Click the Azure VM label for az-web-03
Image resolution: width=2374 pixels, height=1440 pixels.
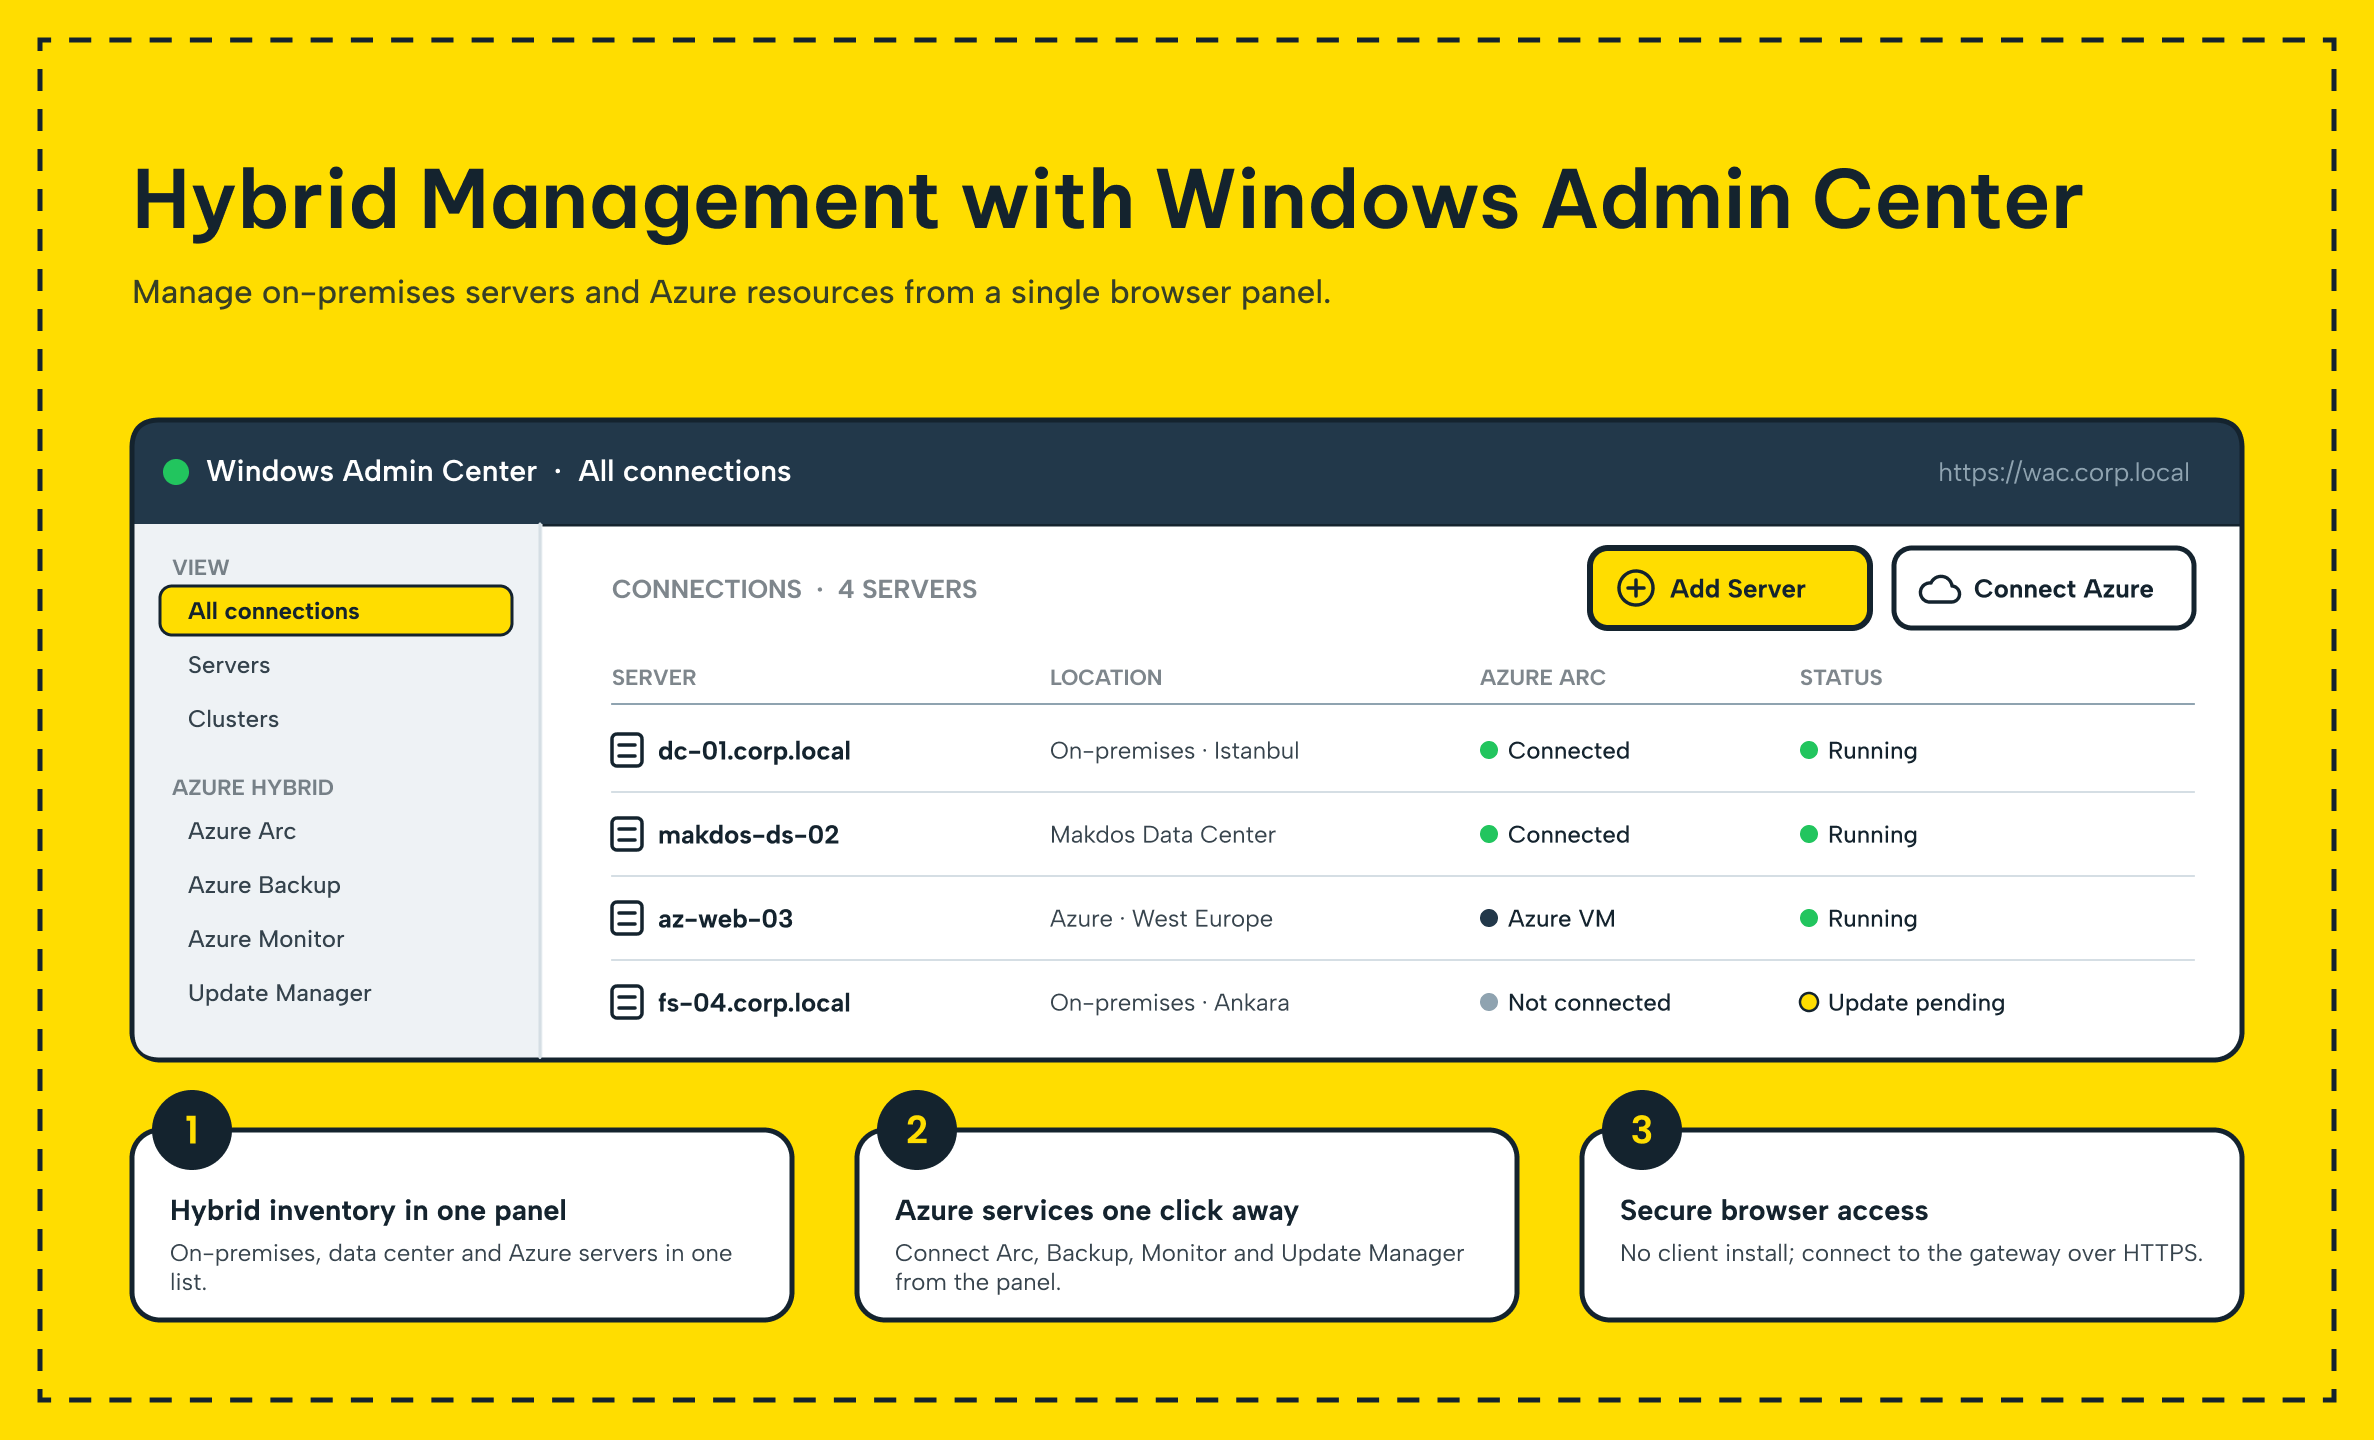pos(1561,918)
